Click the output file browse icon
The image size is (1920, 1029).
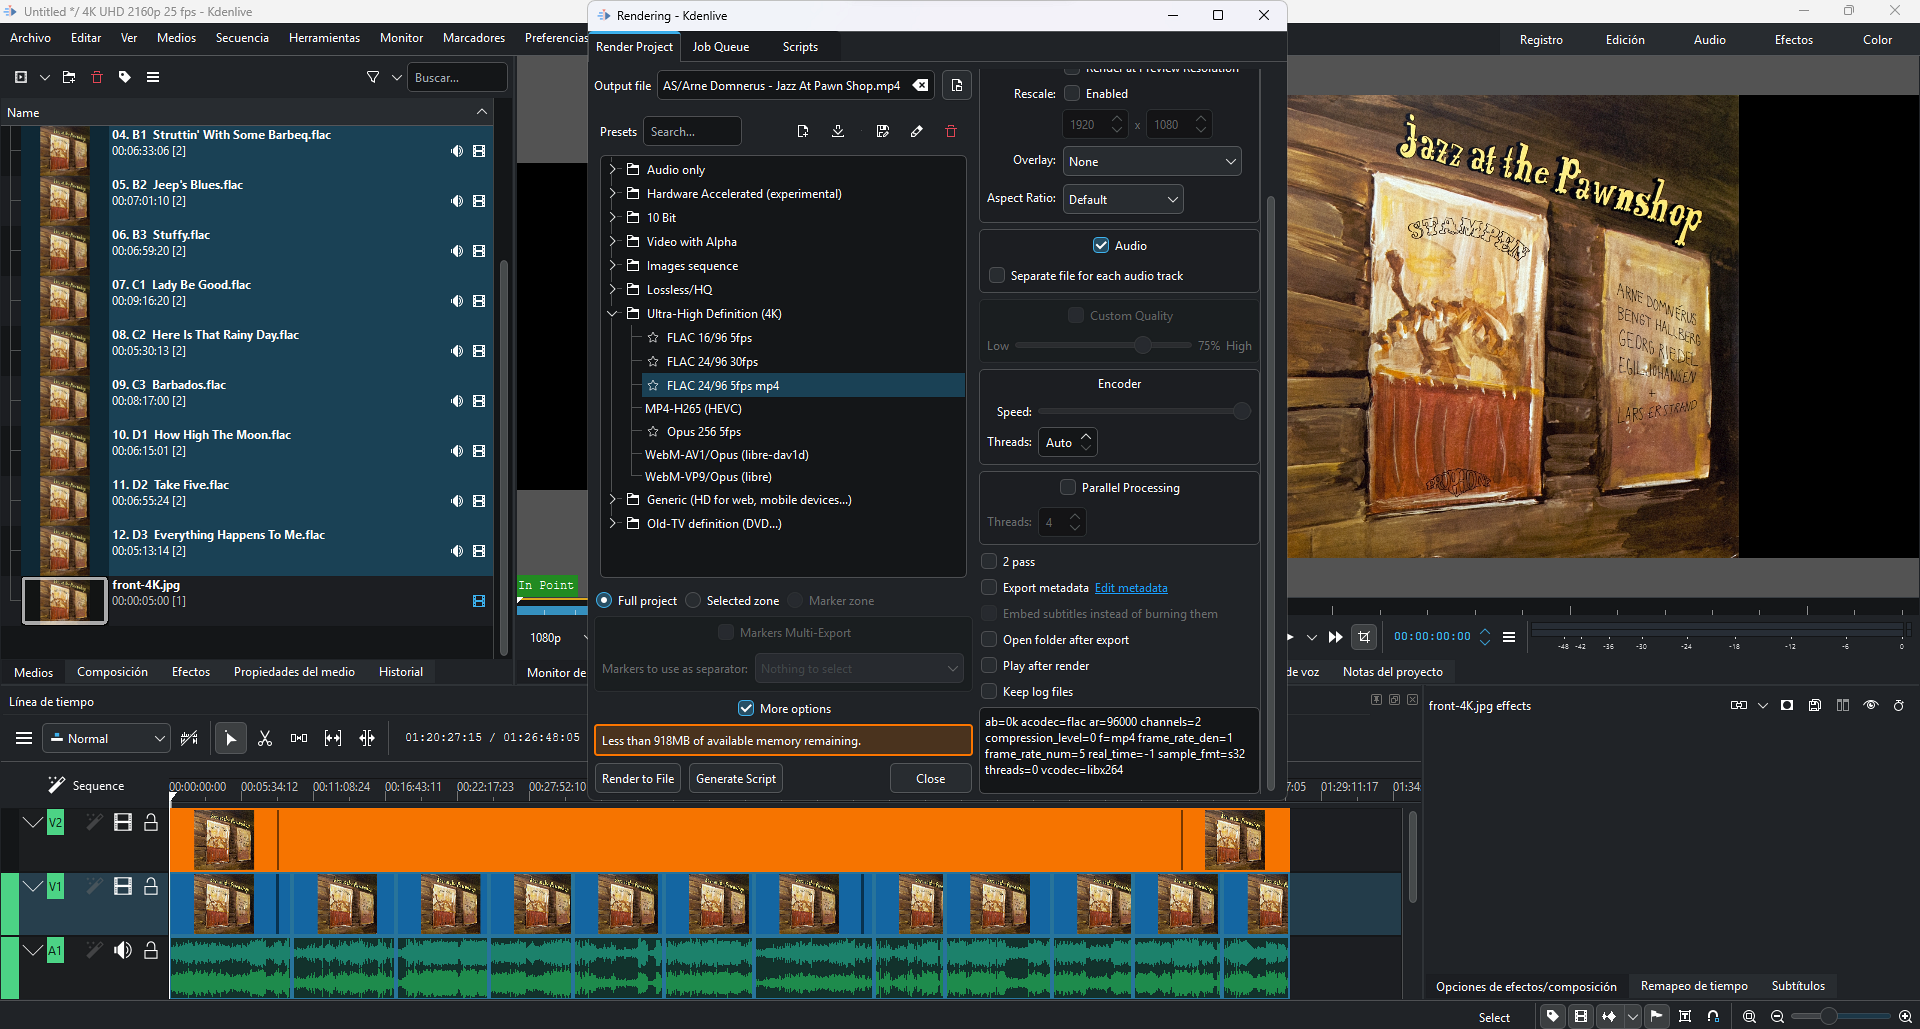point(957,86)
